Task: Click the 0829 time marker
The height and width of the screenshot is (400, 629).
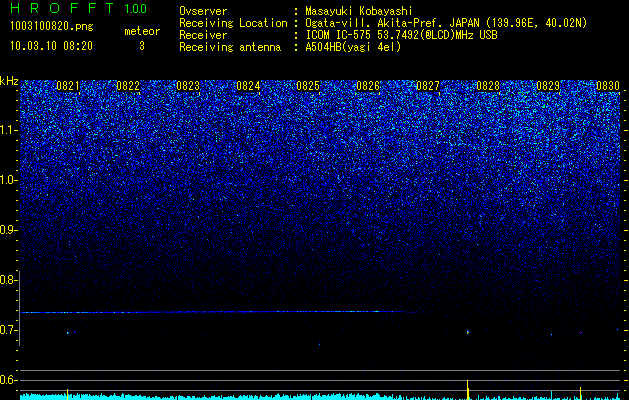Action: (548, 86)
